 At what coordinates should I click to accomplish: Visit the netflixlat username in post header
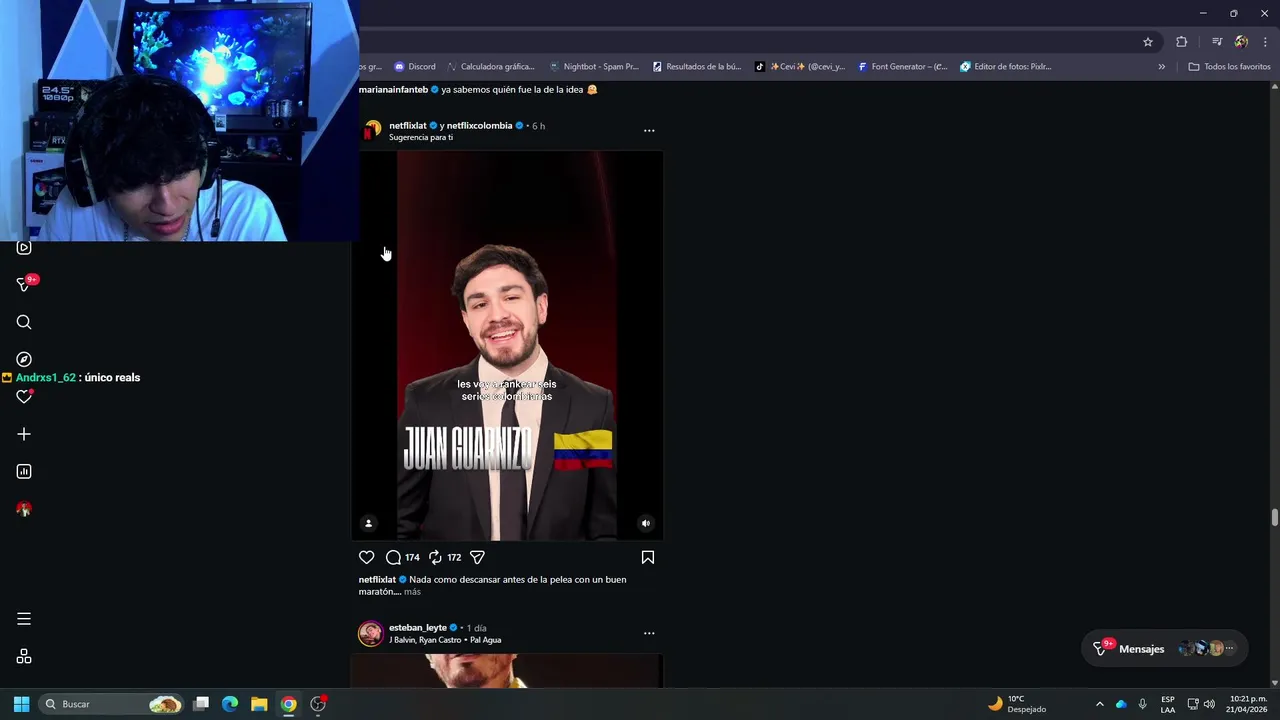(x=408, y=126)
